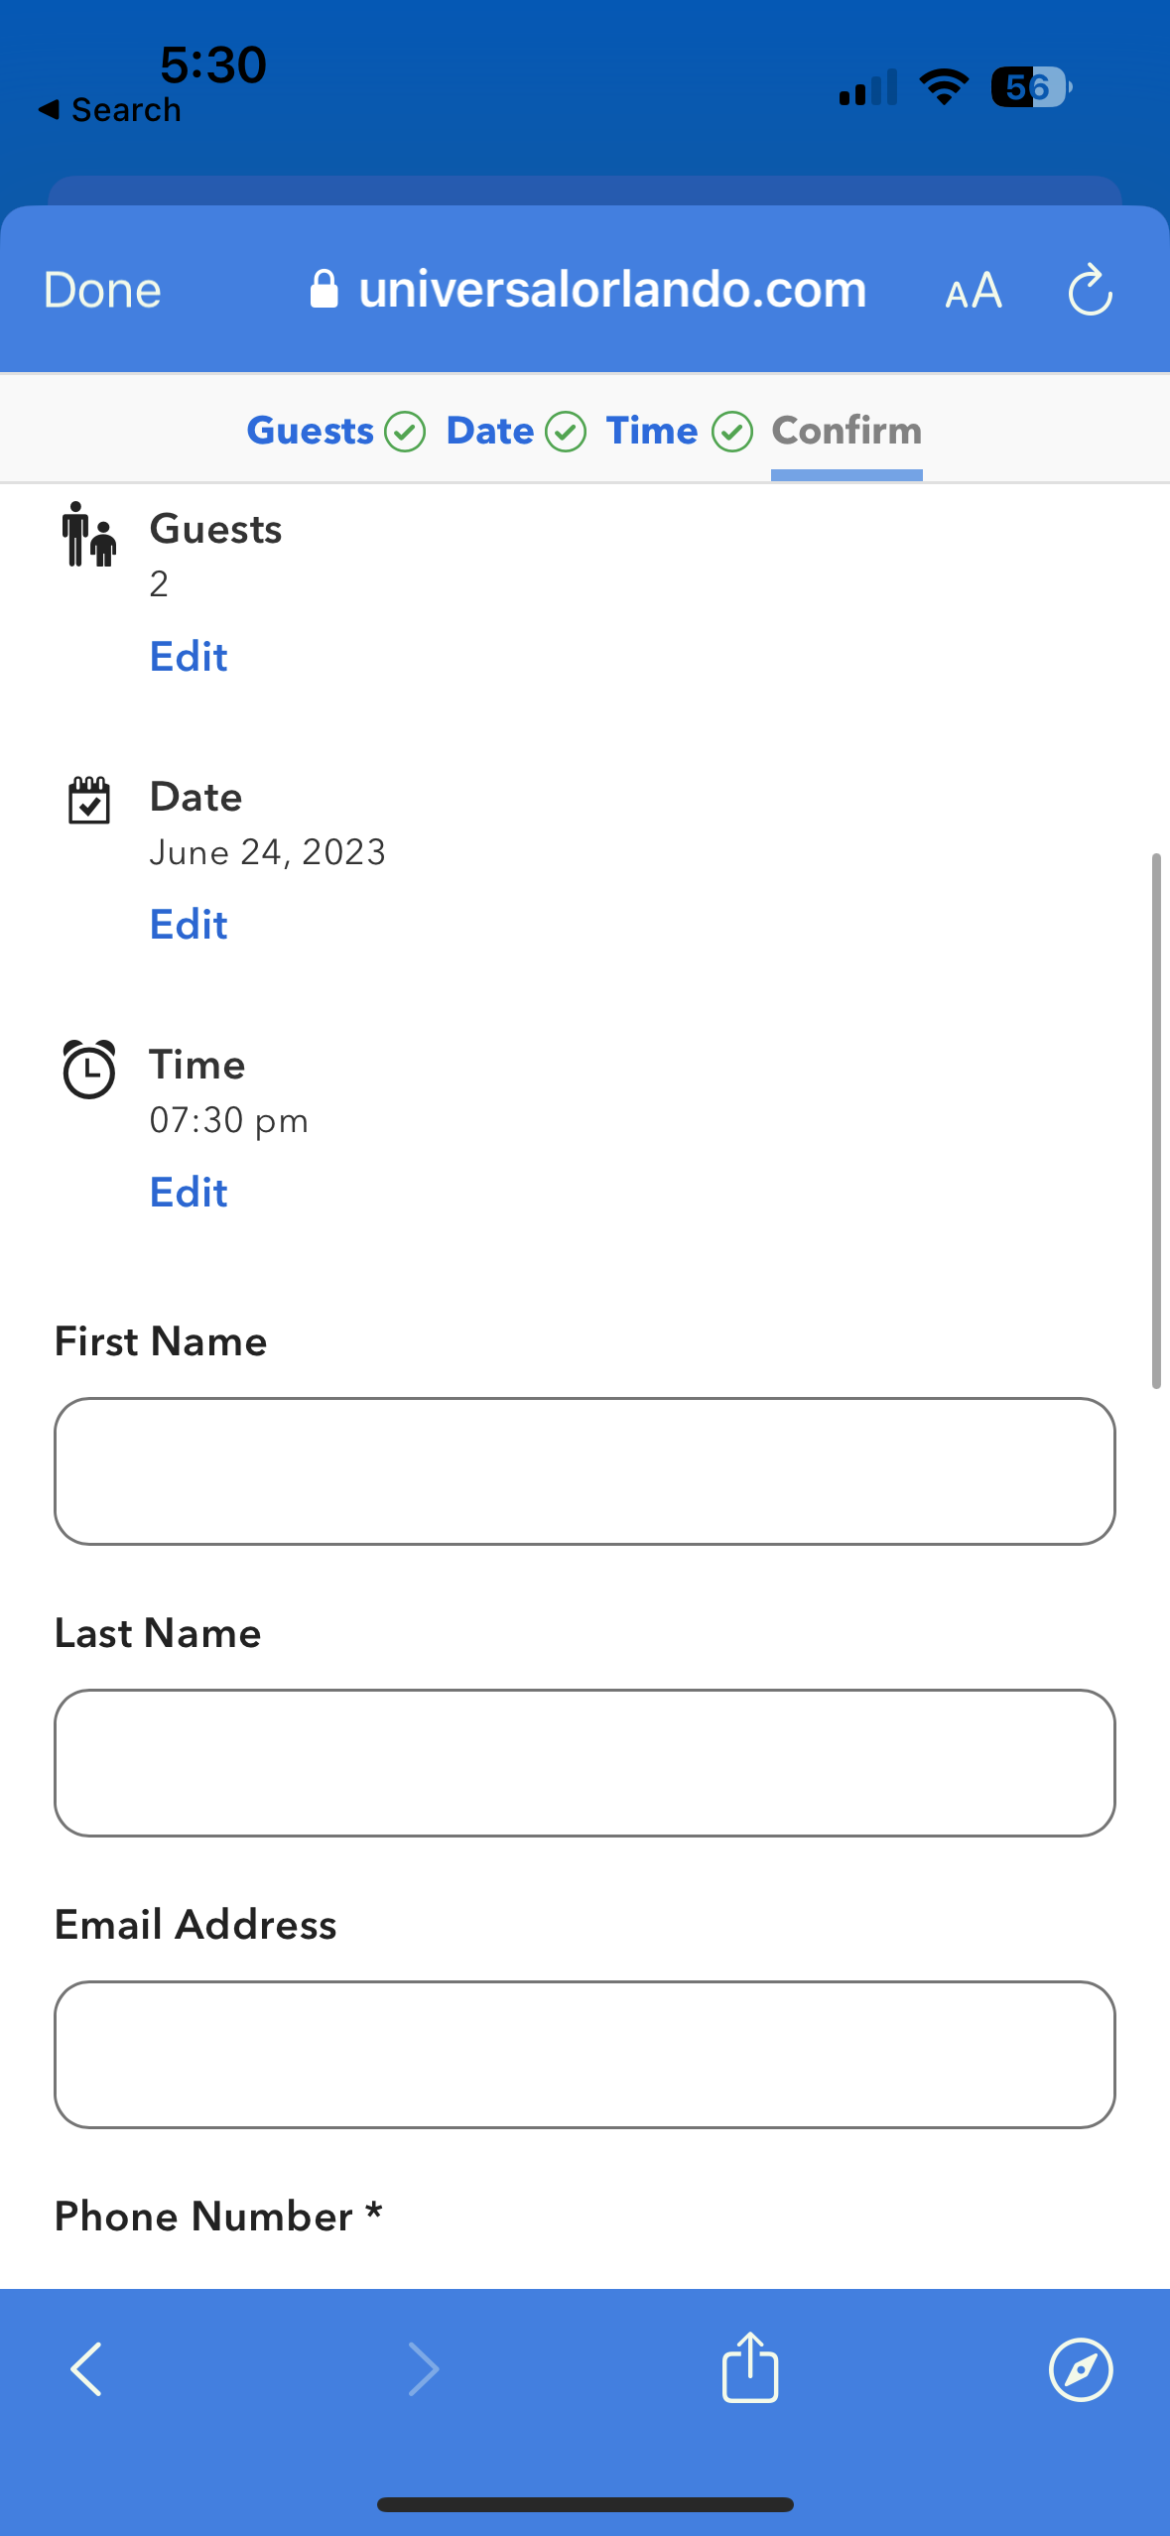Tap the reload page icon
Image resolution: width=1170 pixels, height=2536 pixels.
click(1089, 291)
